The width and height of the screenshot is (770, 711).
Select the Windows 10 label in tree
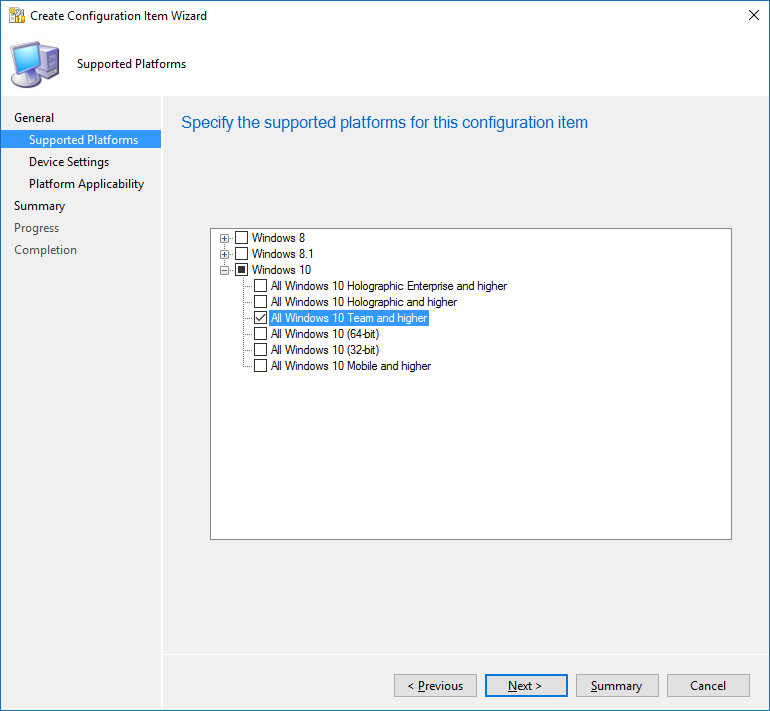click(281, 270)
